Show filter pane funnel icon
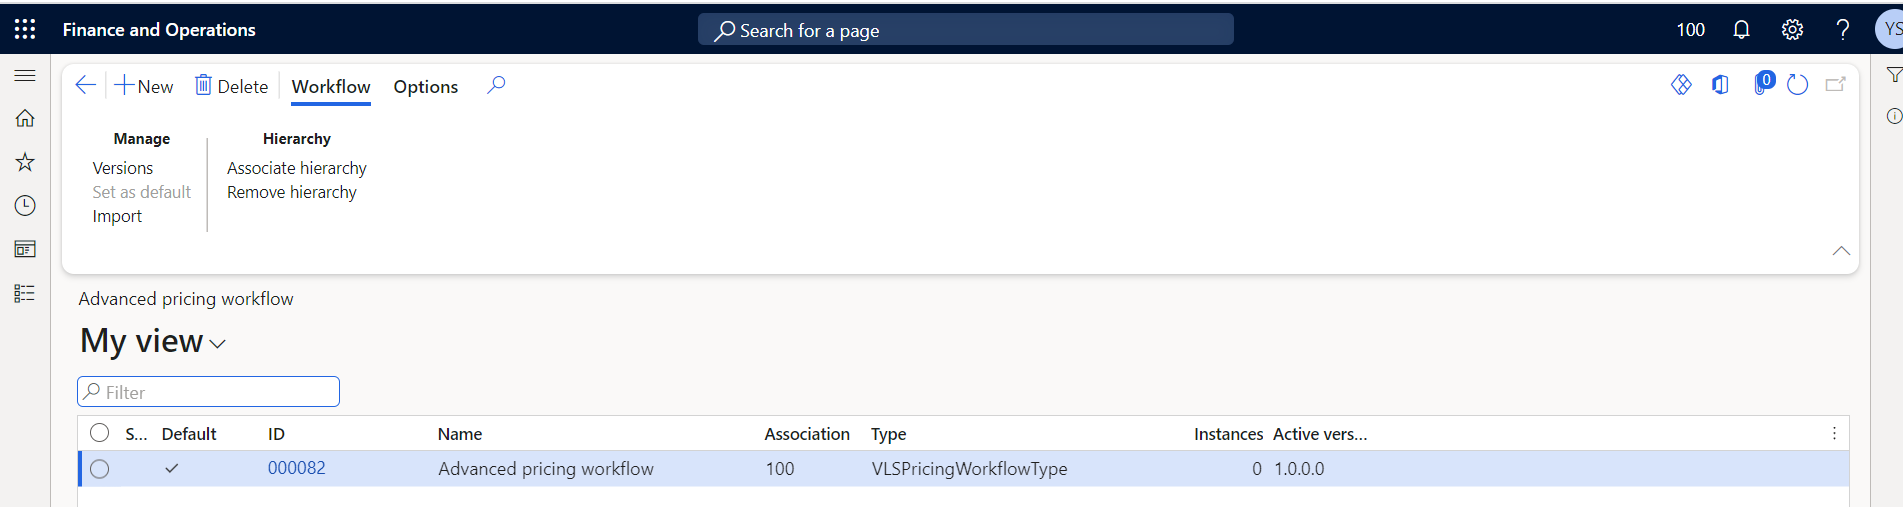The image size is (1903, 507). [x=1893, y=75]
